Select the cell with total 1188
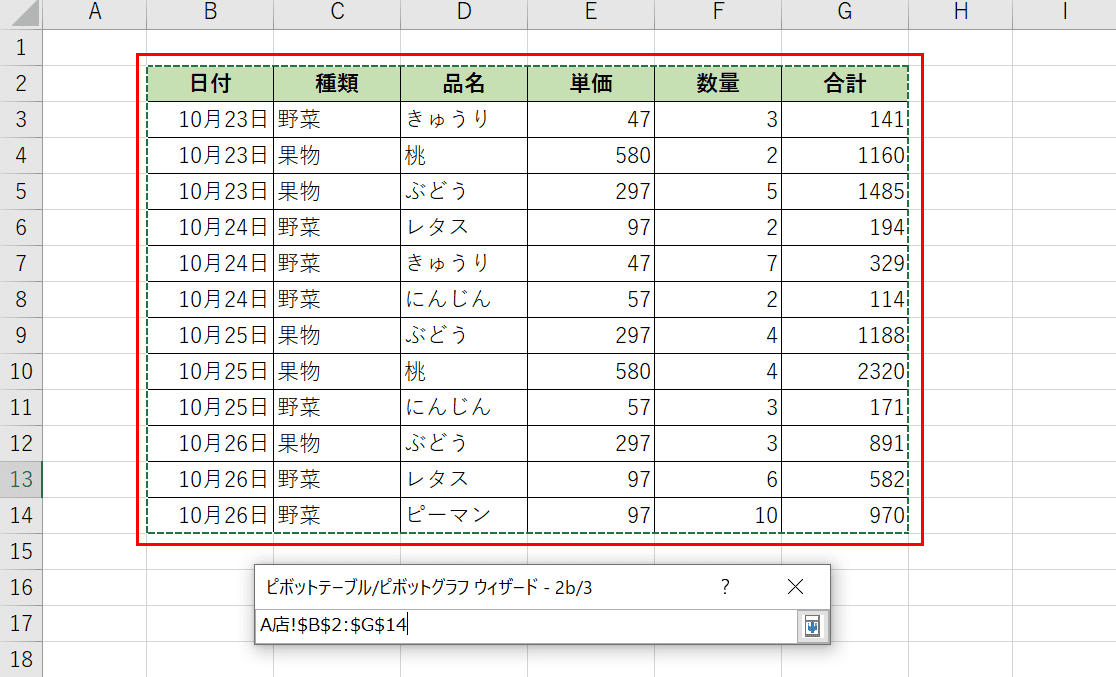Screen dimensions: 1116x677 click(x=845, y=335)
